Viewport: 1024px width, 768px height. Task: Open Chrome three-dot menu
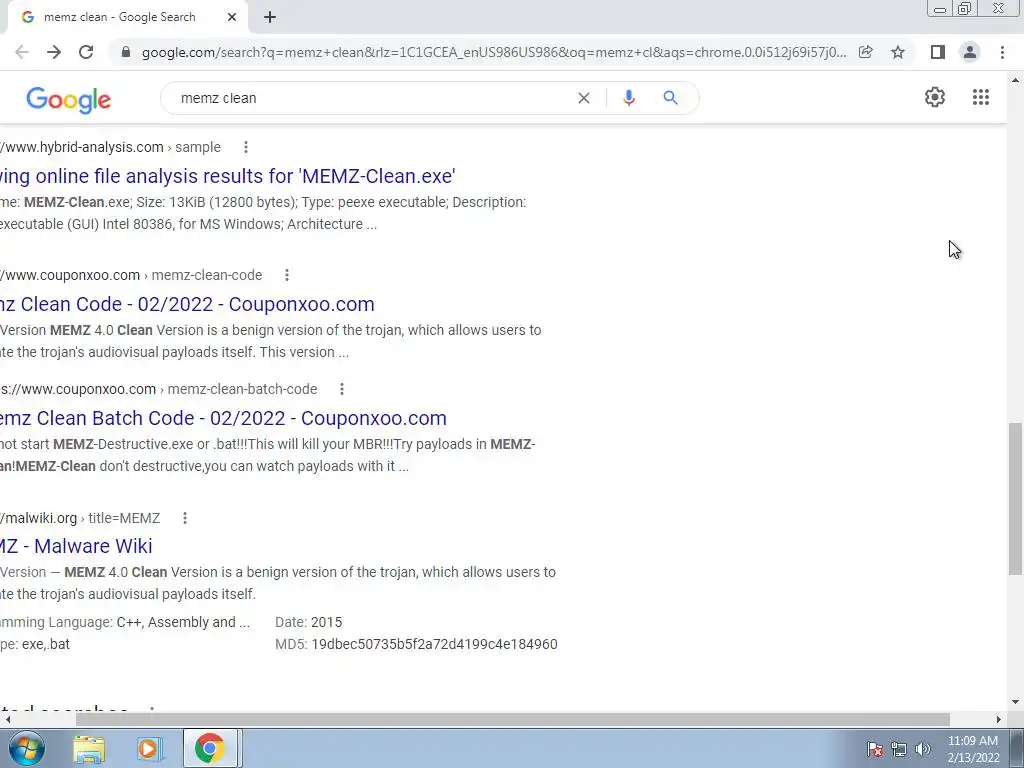pyautogui.click(x=1002, y=52)
